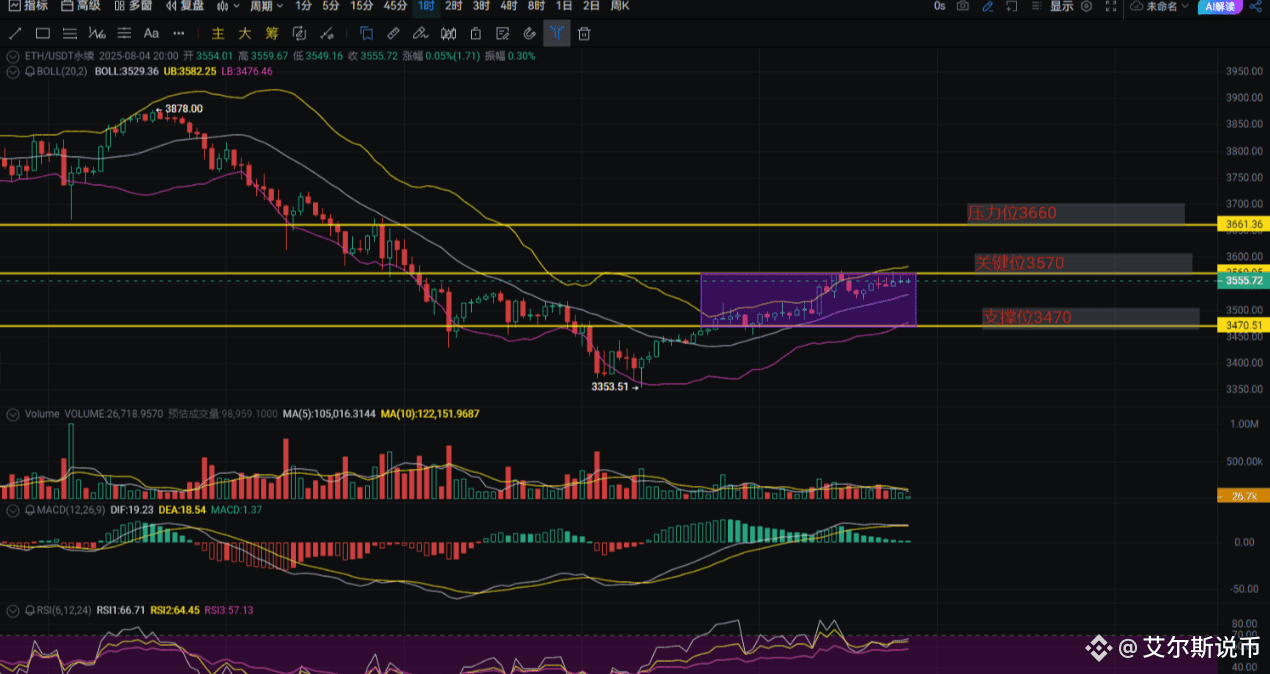Open the 高级 advanced menu
The image size is (1270, 674).
pyautogui.click(x=80, y=6)
